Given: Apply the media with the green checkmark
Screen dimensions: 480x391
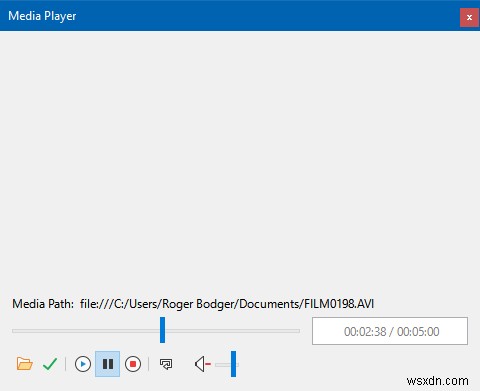Looking at the screenshot, I should (x=50, y=364).
